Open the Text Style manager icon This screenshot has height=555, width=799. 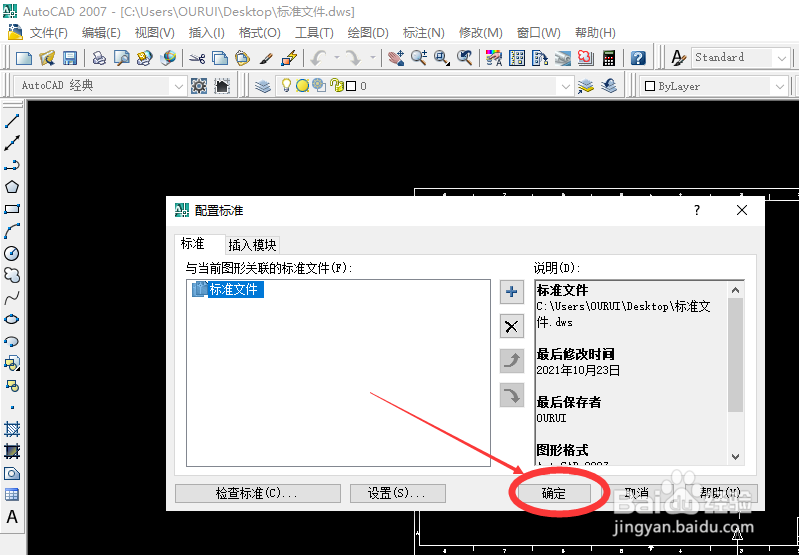click(678, 58)
